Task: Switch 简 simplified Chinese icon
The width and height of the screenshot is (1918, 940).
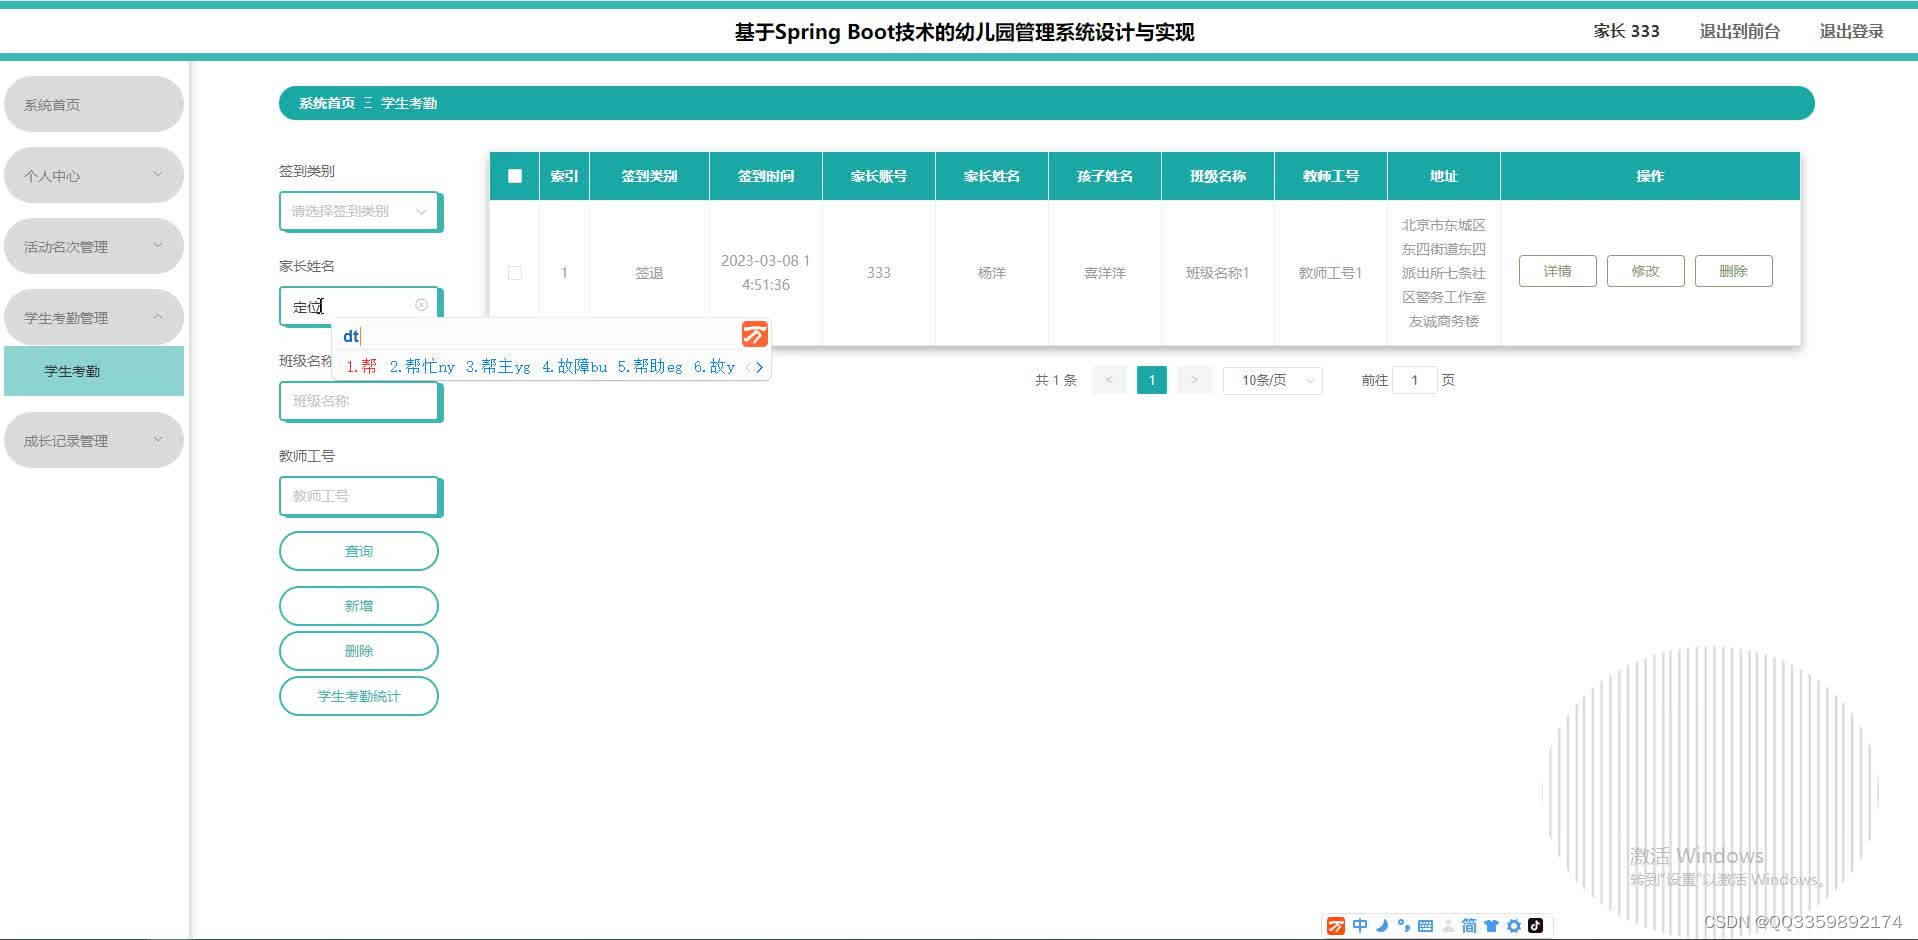Action: 1469,926
